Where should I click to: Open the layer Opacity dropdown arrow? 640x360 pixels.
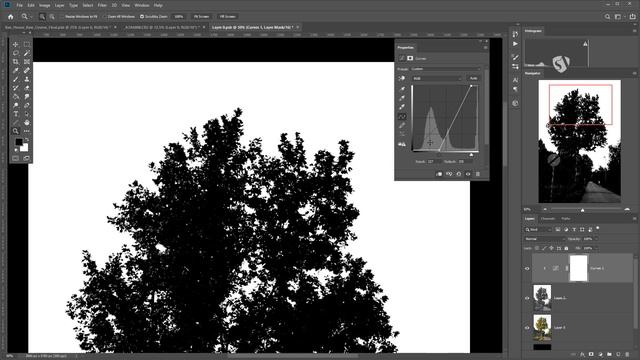pyautogui.click(x=596, y=239)
